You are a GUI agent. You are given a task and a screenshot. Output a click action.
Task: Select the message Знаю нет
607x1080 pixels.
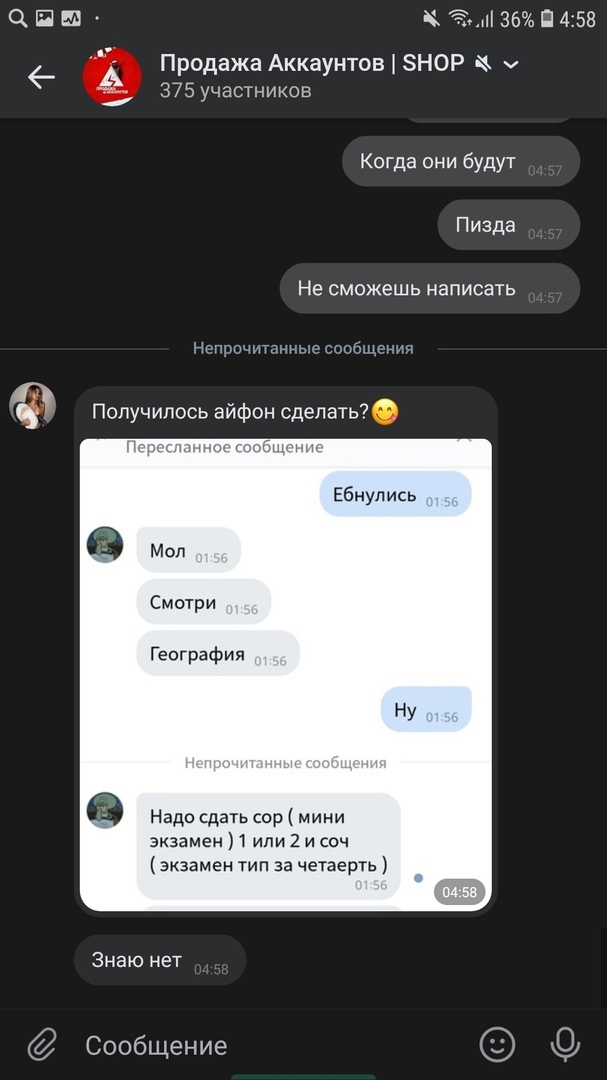pyautogui.click(x=160, y=960)
